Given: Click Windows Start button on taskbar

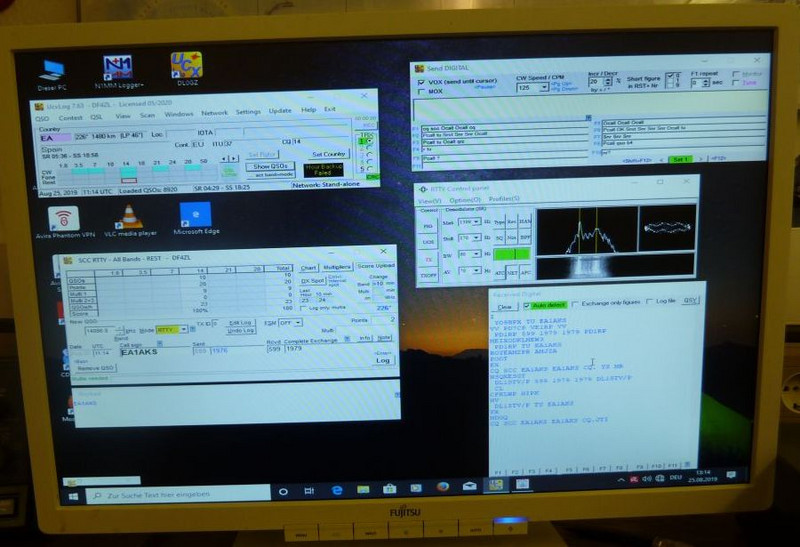Looking at the screenshot, I should pos(73,495).
